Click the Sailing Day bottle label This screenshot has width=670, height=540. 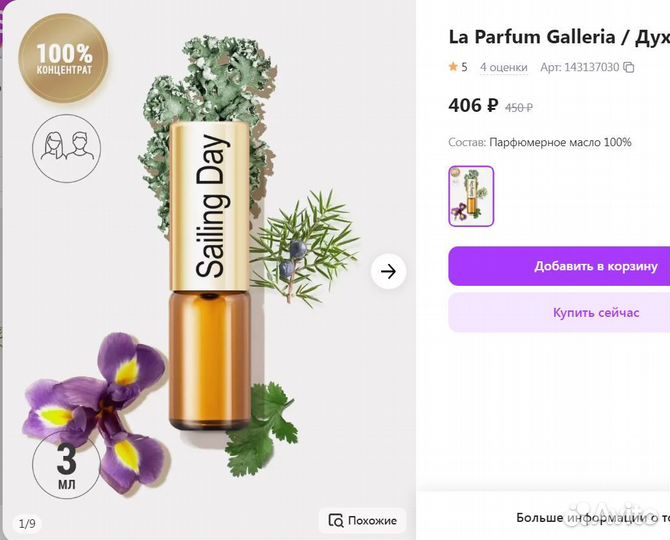click(x=211, y=205)
